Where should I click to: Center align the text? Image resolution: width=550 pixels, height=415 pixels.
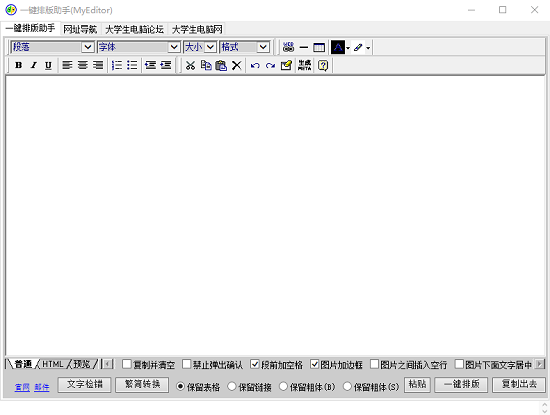click(x=82, y=65)
